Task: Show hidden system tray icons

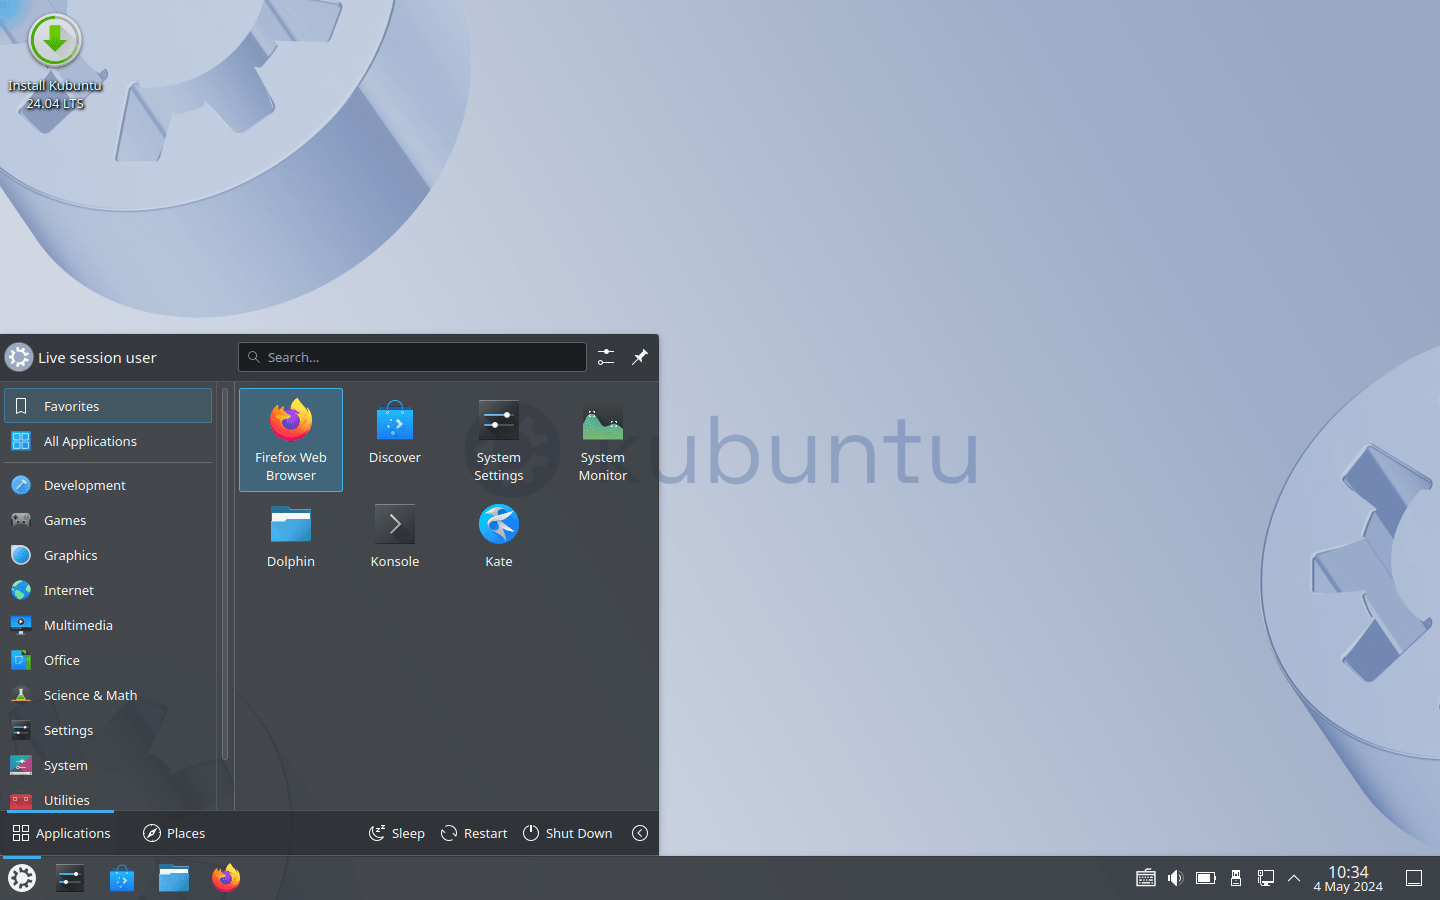Action: (x=1294, y=878)
